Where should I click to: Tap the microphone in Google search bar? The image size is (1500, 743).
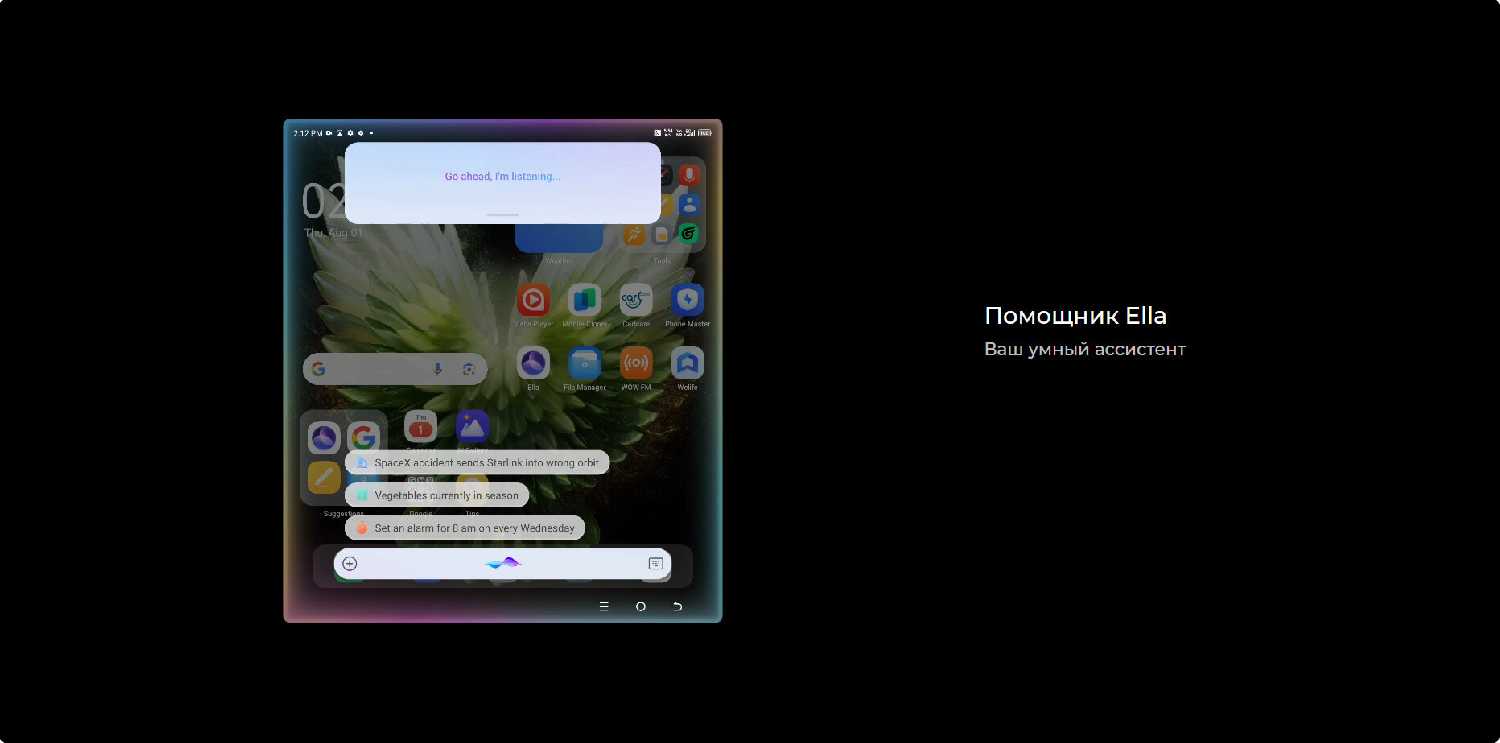(x=437, y=369)
